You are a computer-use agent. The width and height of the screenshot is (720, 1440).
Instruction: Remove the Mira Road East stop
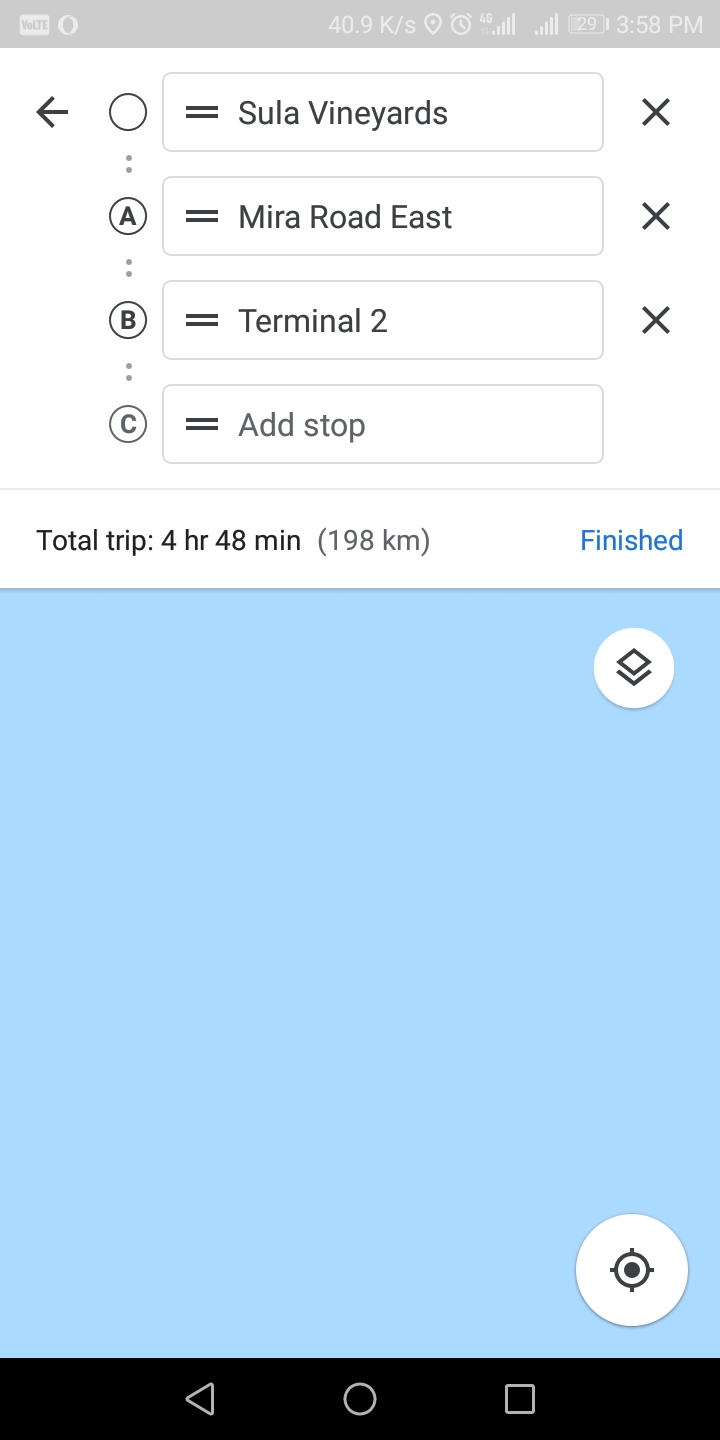(x=656, y=216)
